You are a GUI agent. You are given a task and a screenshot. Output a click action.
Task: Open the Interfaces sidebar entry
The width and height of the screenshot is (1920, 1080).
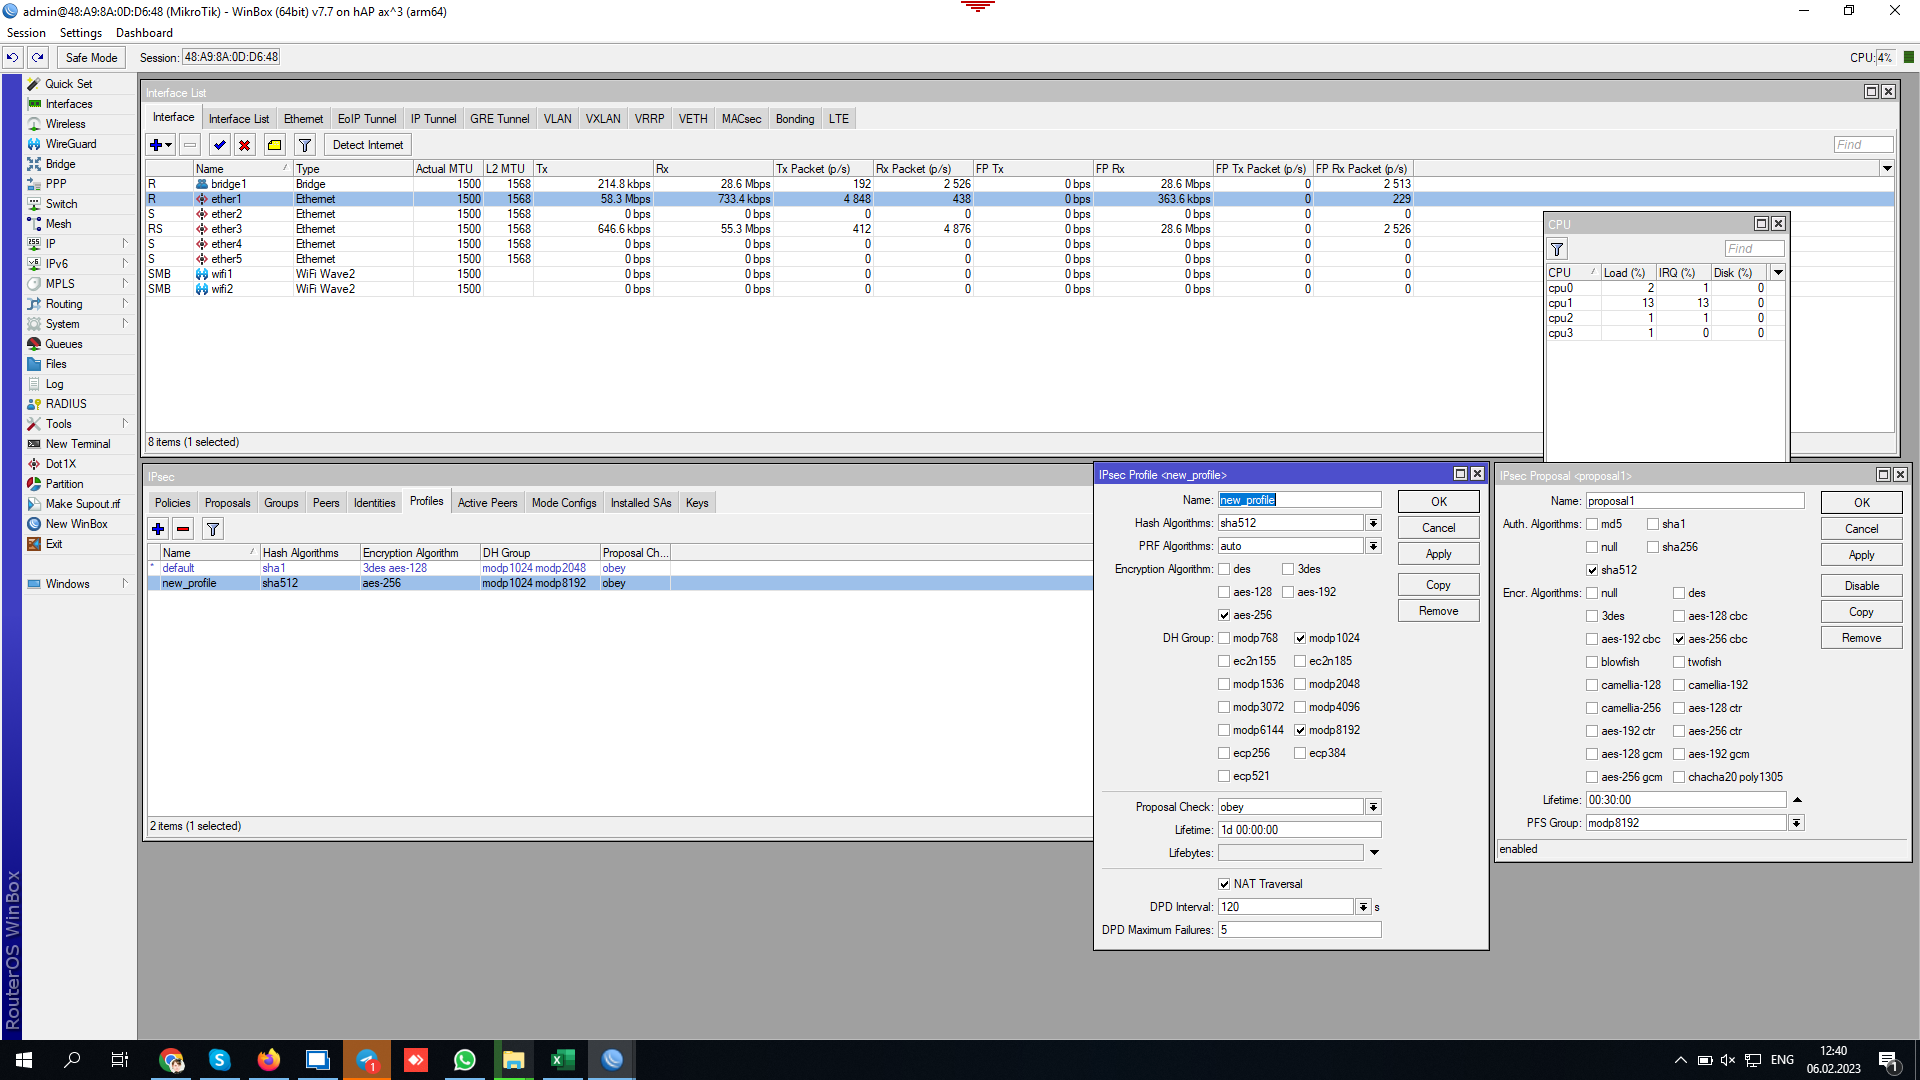click(x=68, y=104)
